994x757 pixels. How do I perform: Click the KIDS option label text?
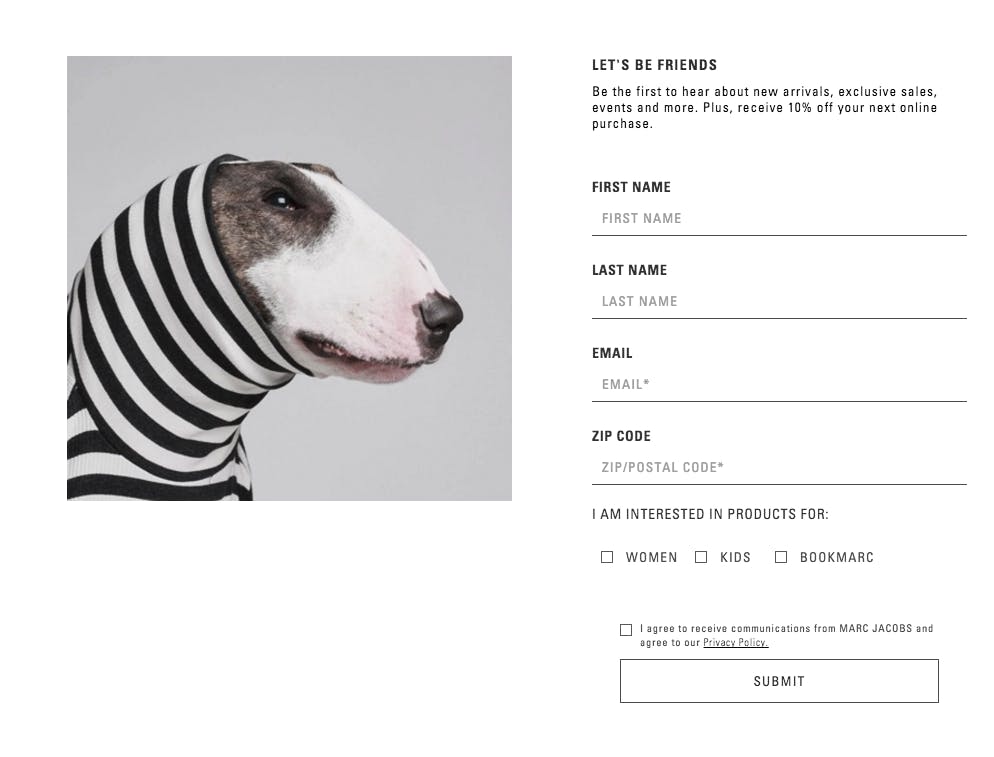(735, 557)
